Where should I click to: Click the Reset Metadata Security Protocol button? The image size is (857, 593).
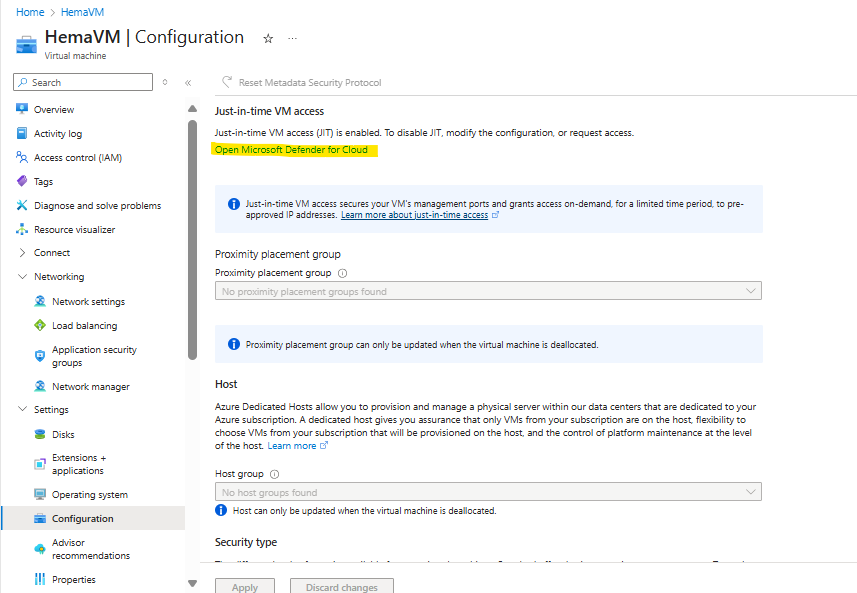(x=301, y=83)
